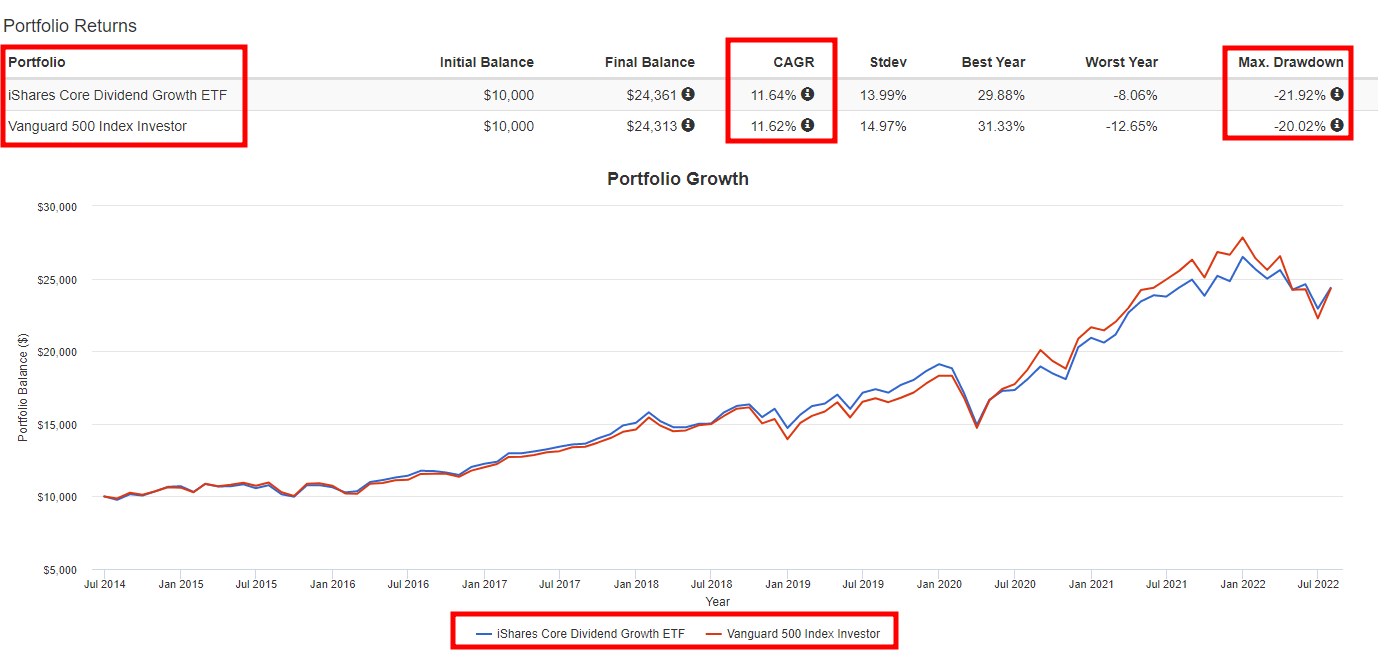Click info icon next to -20.02% drawdown
Screen dimensions: 1378x652
[1337, 126]
